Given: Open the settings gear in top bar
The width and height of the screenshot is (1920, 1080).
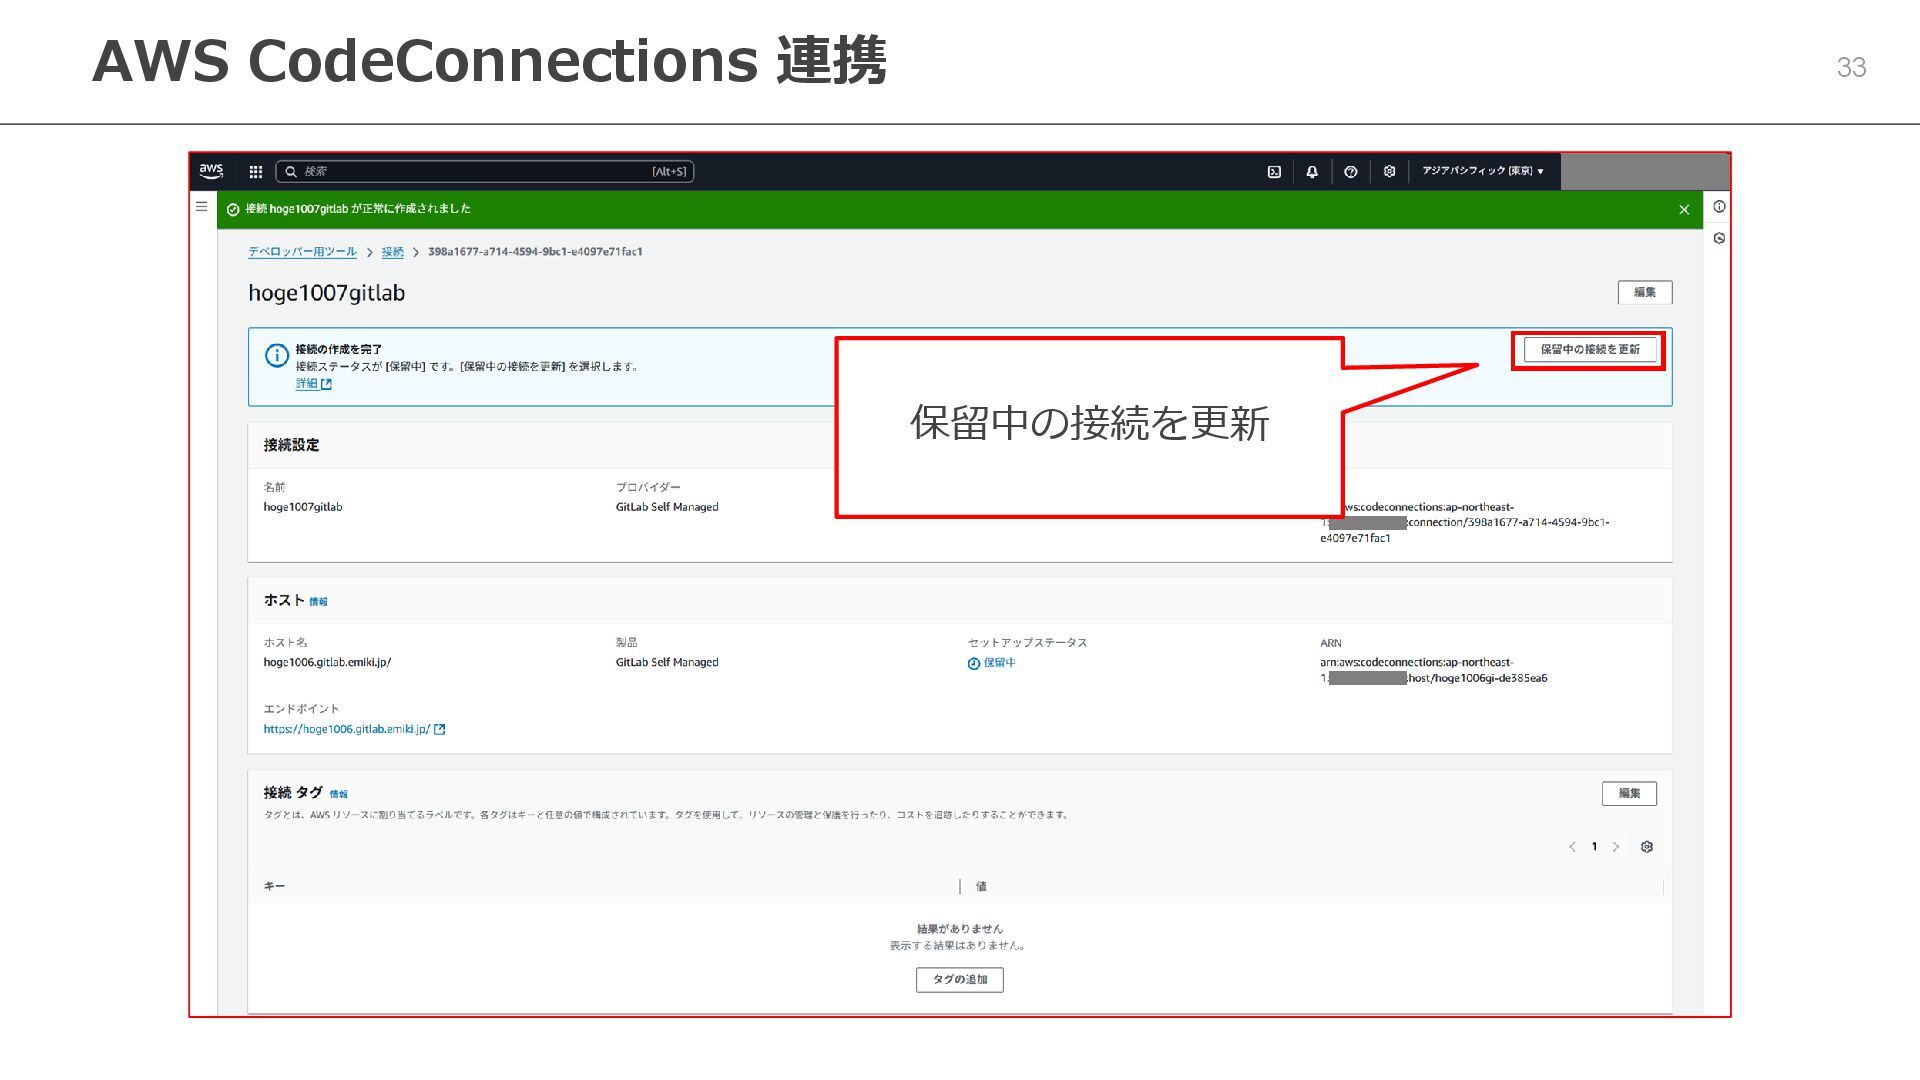Looking at the screenshot, I should [x=1389, y=172].
